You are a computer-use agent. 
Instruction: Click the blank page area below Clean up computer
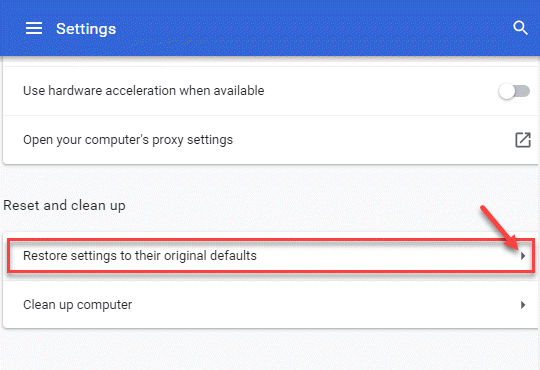[270, 350]
